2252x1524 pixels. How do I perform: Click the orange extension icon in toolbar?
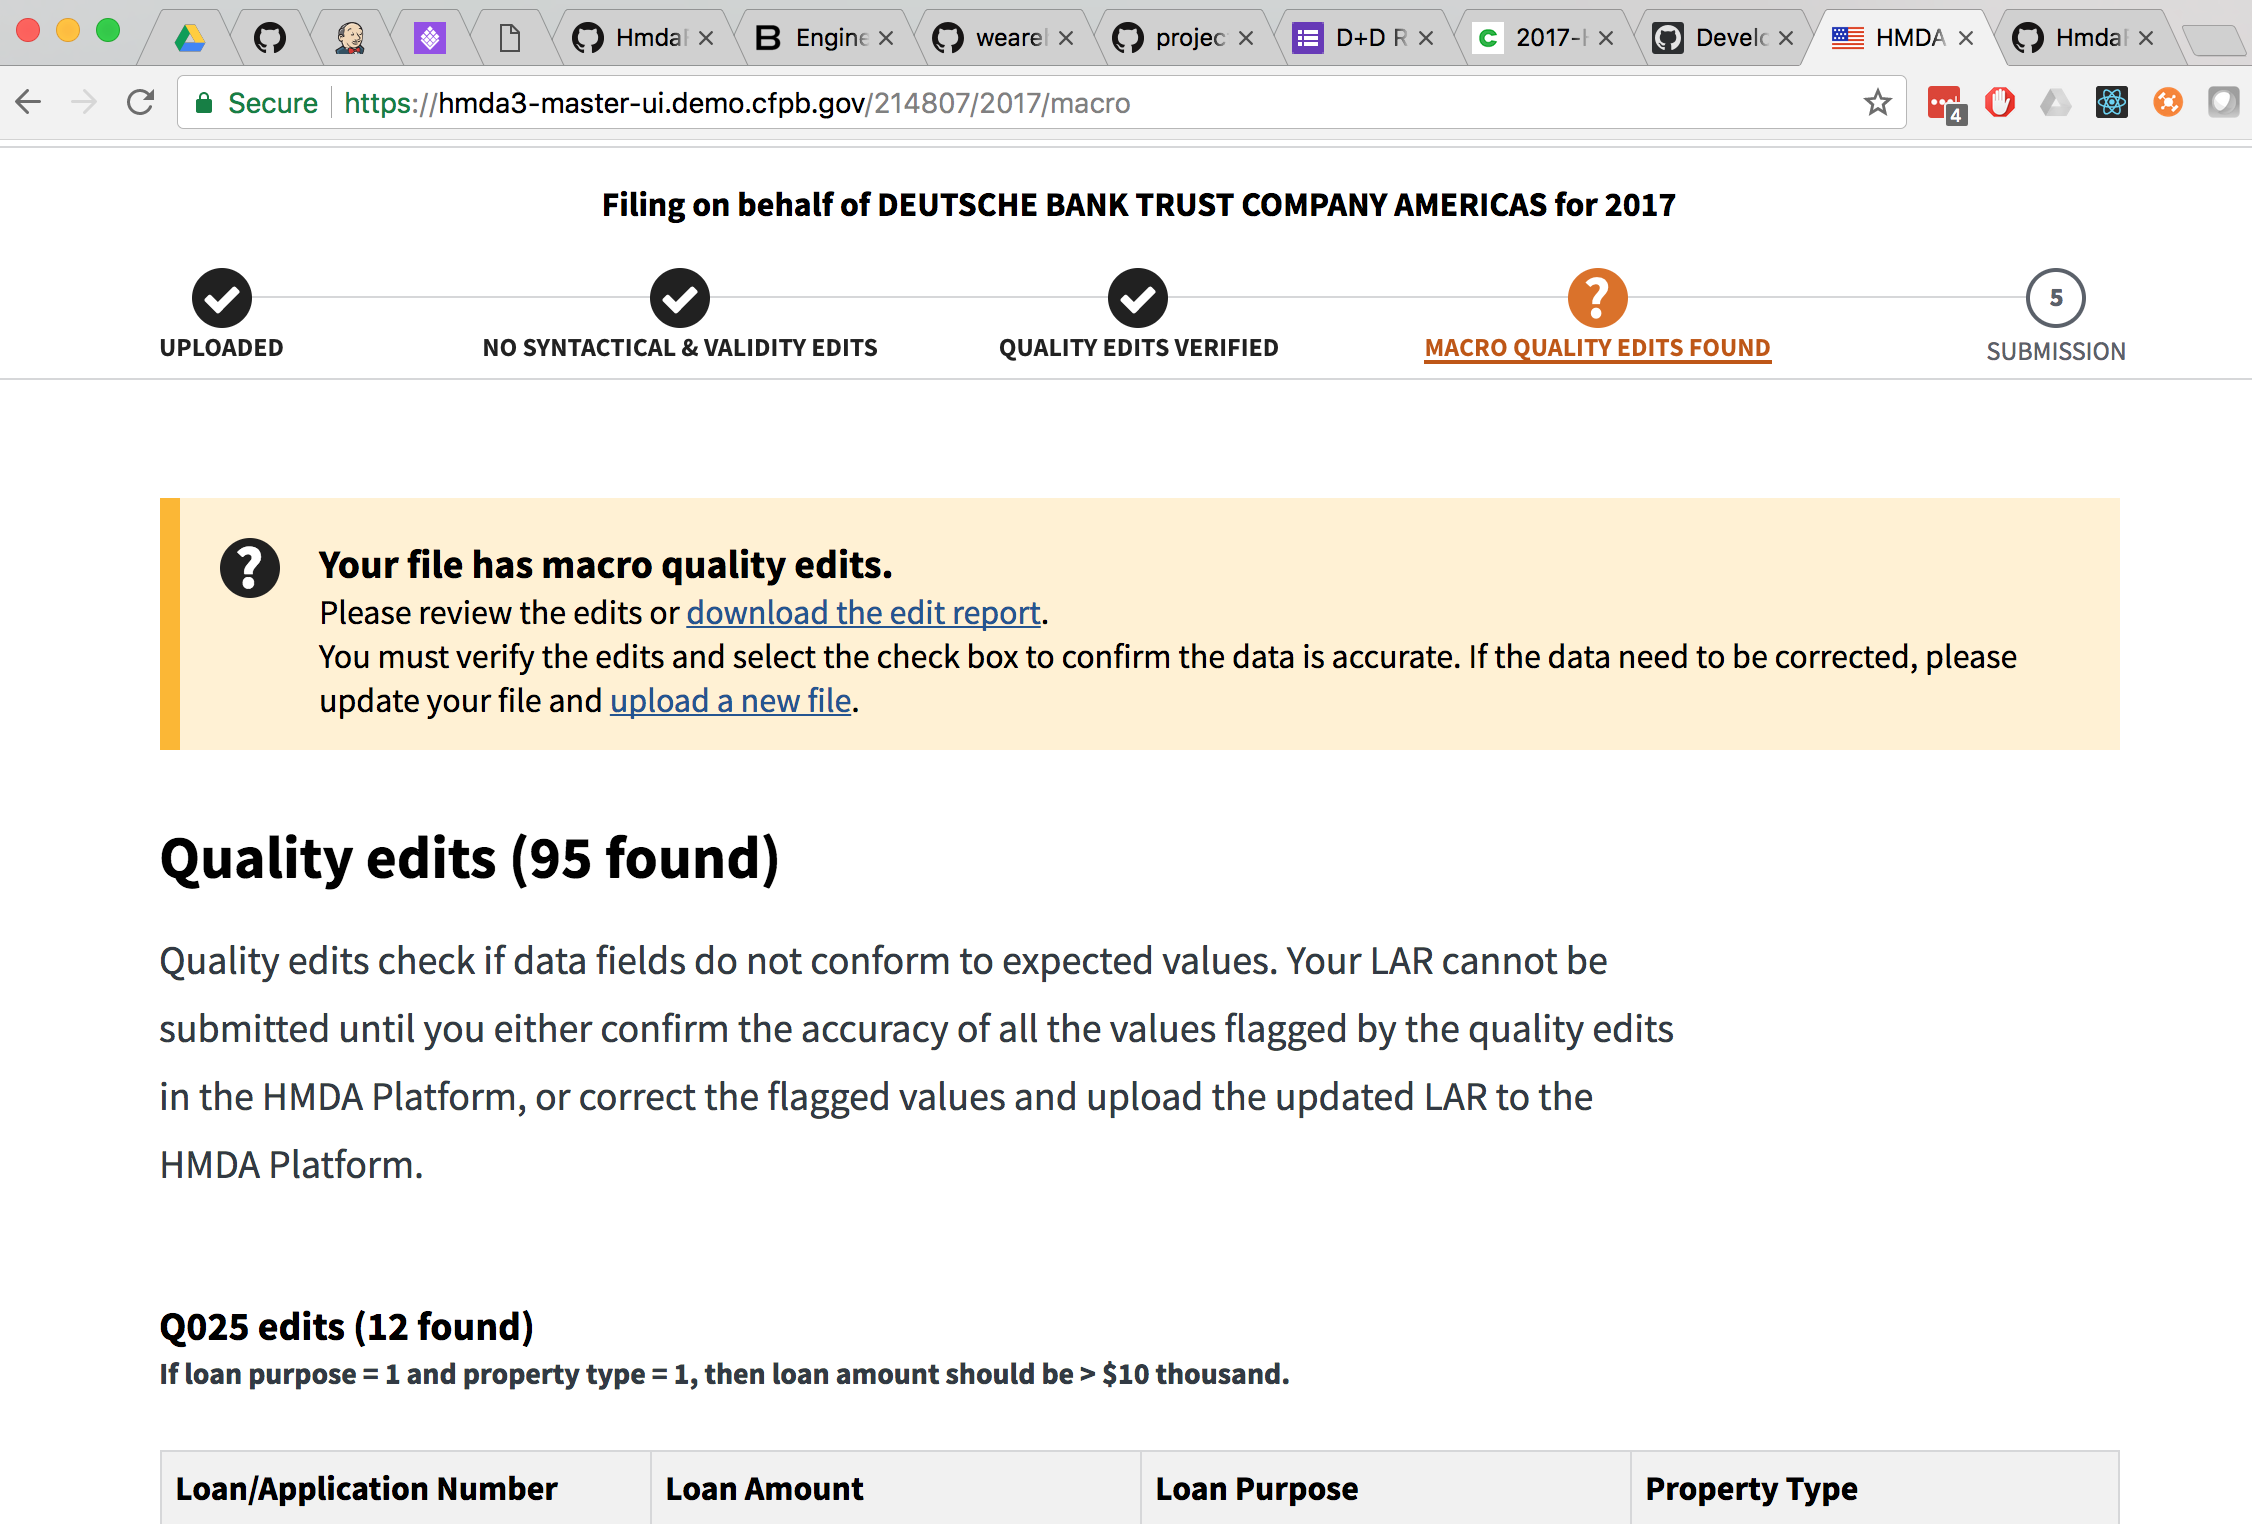(x=2167, y=102)
